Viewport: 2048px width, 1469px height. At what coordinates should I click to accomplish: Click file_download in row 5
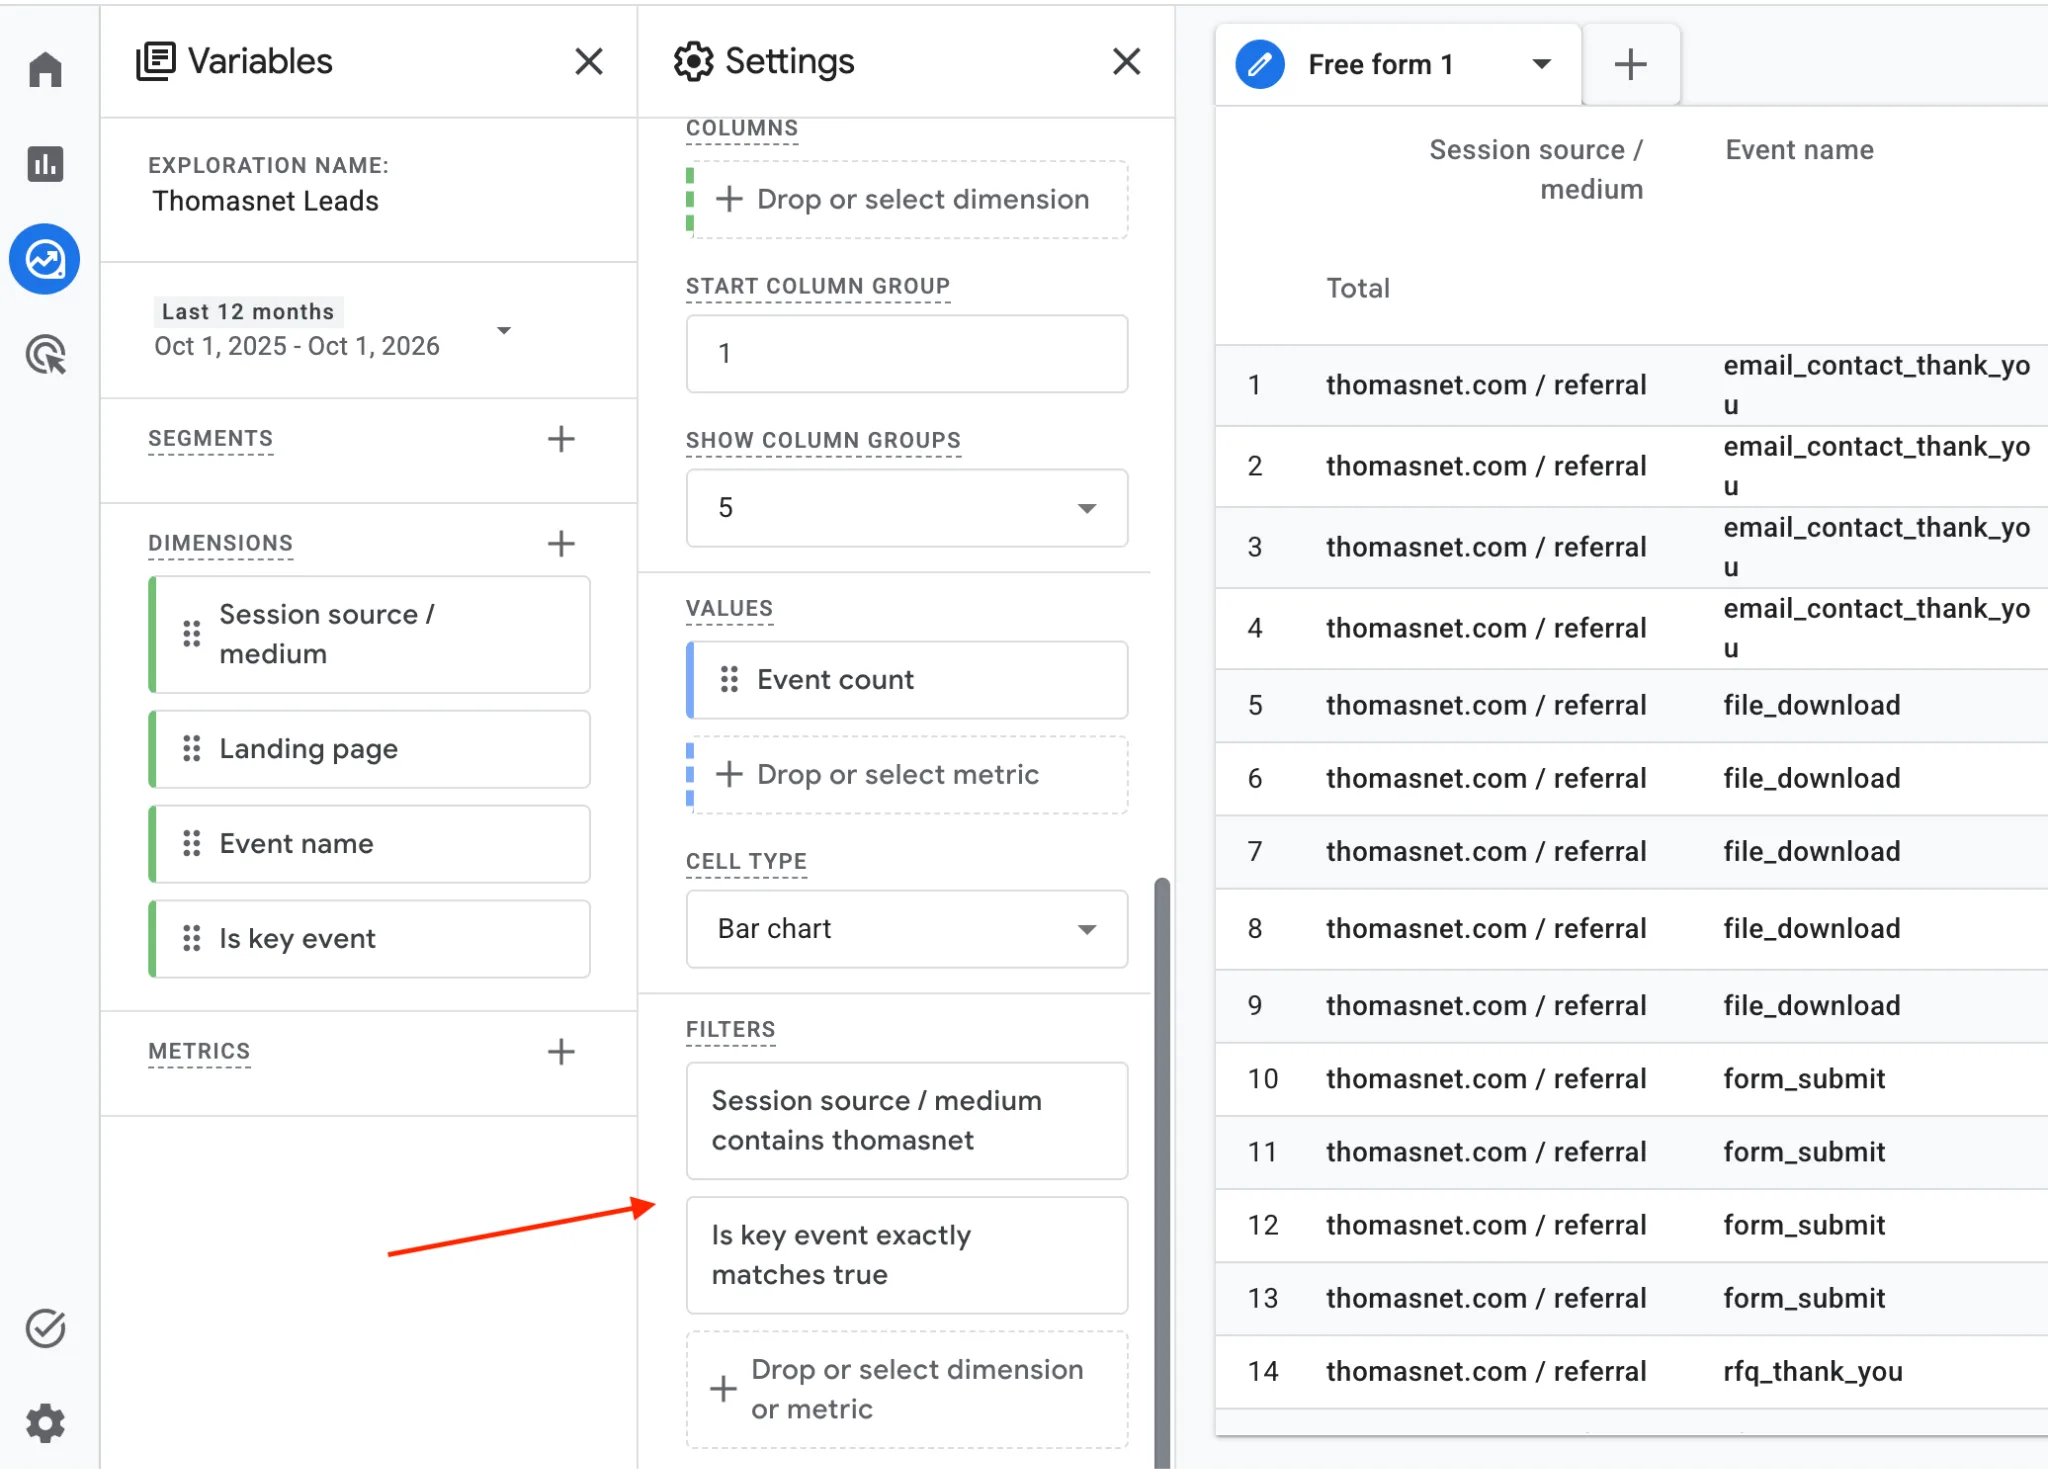point(1811,705)
